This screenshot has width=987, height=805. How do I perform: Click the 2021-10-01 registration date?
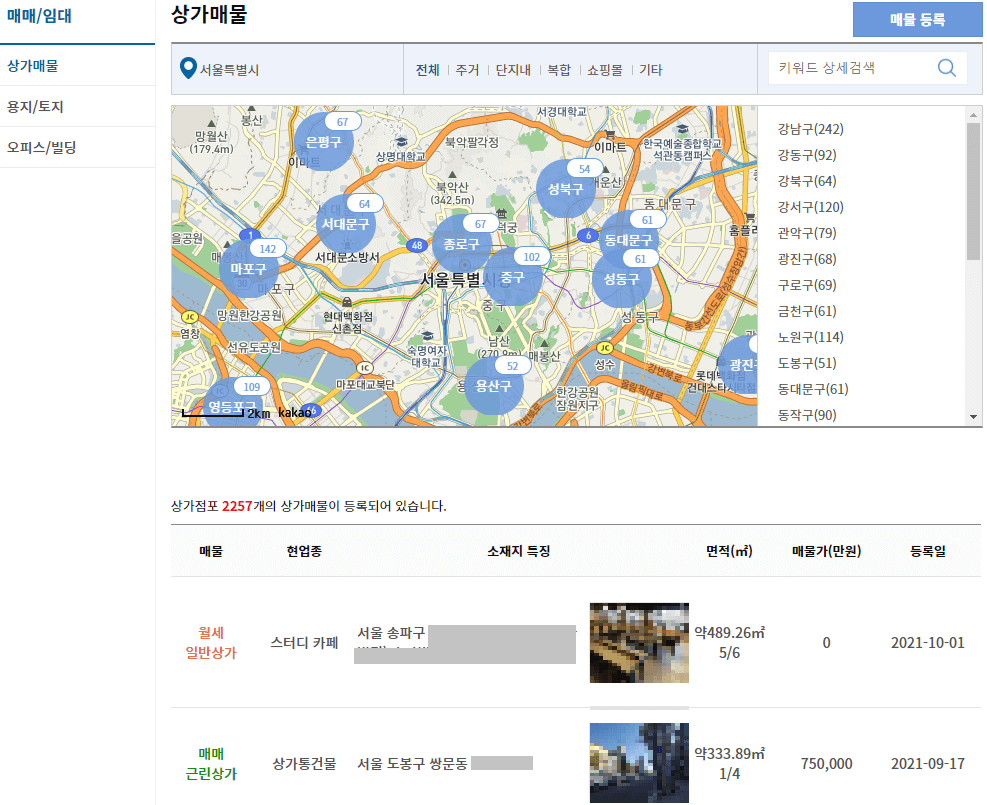point(928,643)
